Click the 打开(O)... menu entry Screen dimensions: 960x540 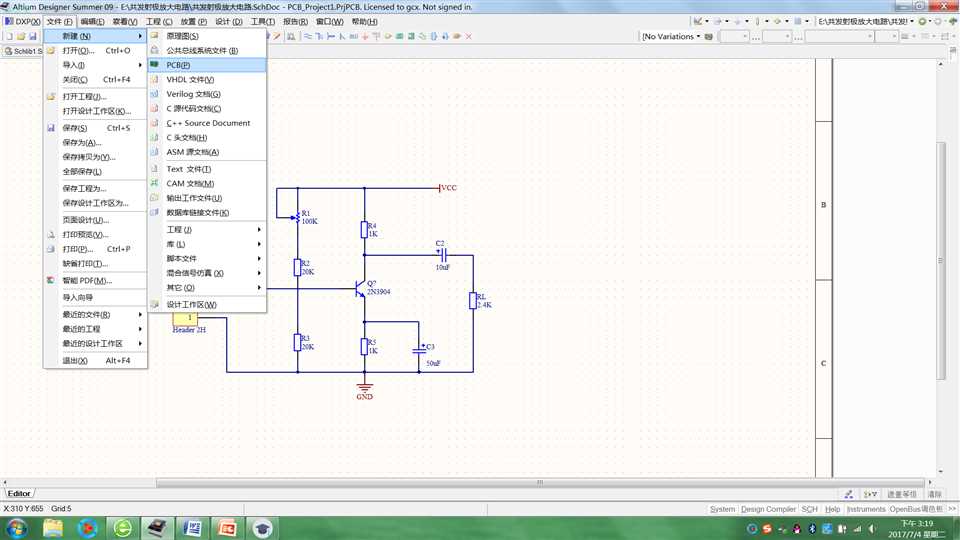(x=96, y=50)
